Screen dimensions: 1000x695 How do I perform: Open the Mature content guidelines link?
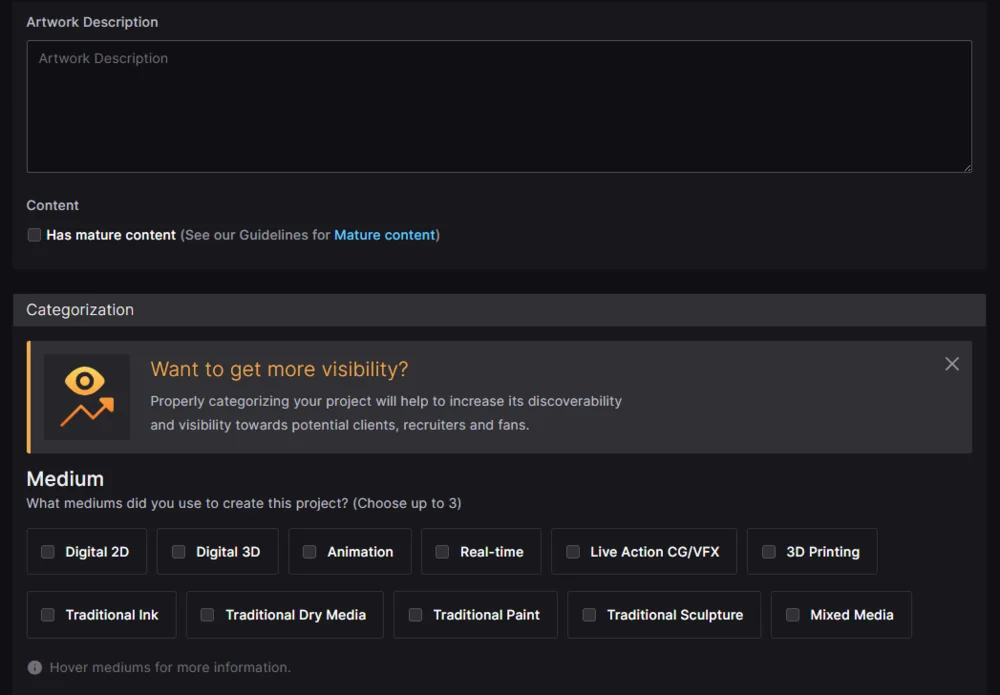(384, 235)
